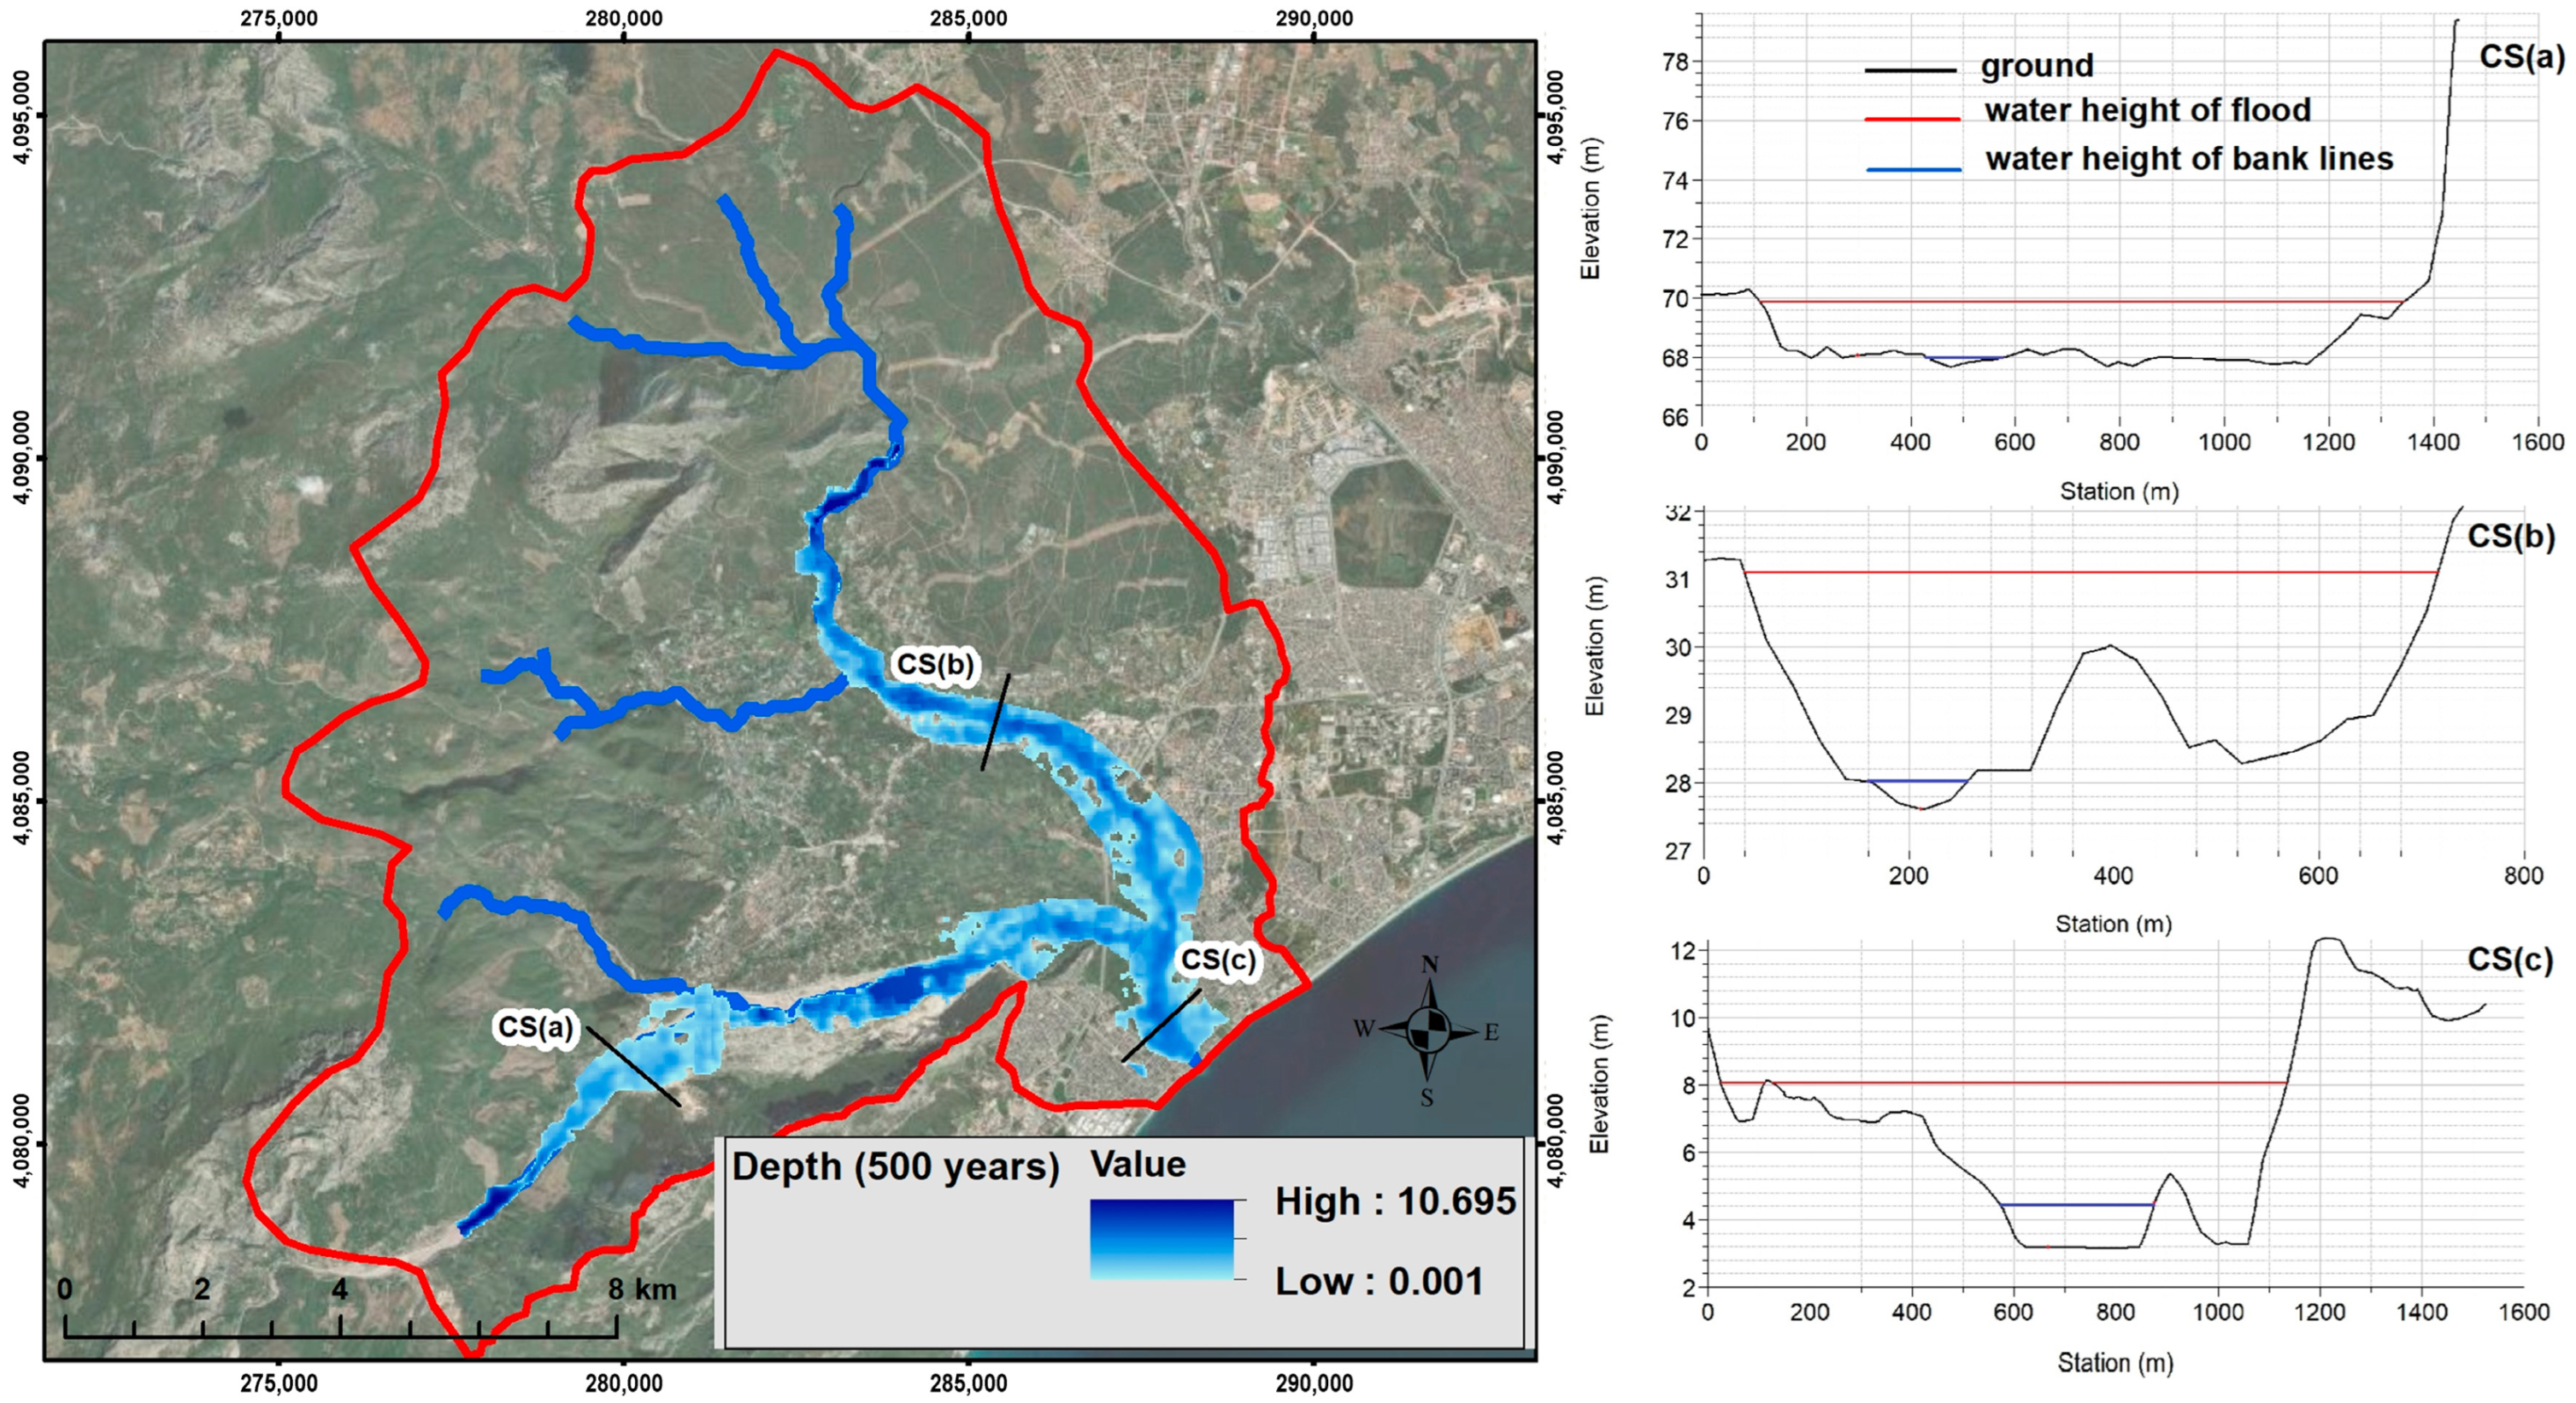2576x1403 pixels.
Task: Click the 'High : 10.695' legend value
Action: pyautogui.click(x=1395, y=1201)
